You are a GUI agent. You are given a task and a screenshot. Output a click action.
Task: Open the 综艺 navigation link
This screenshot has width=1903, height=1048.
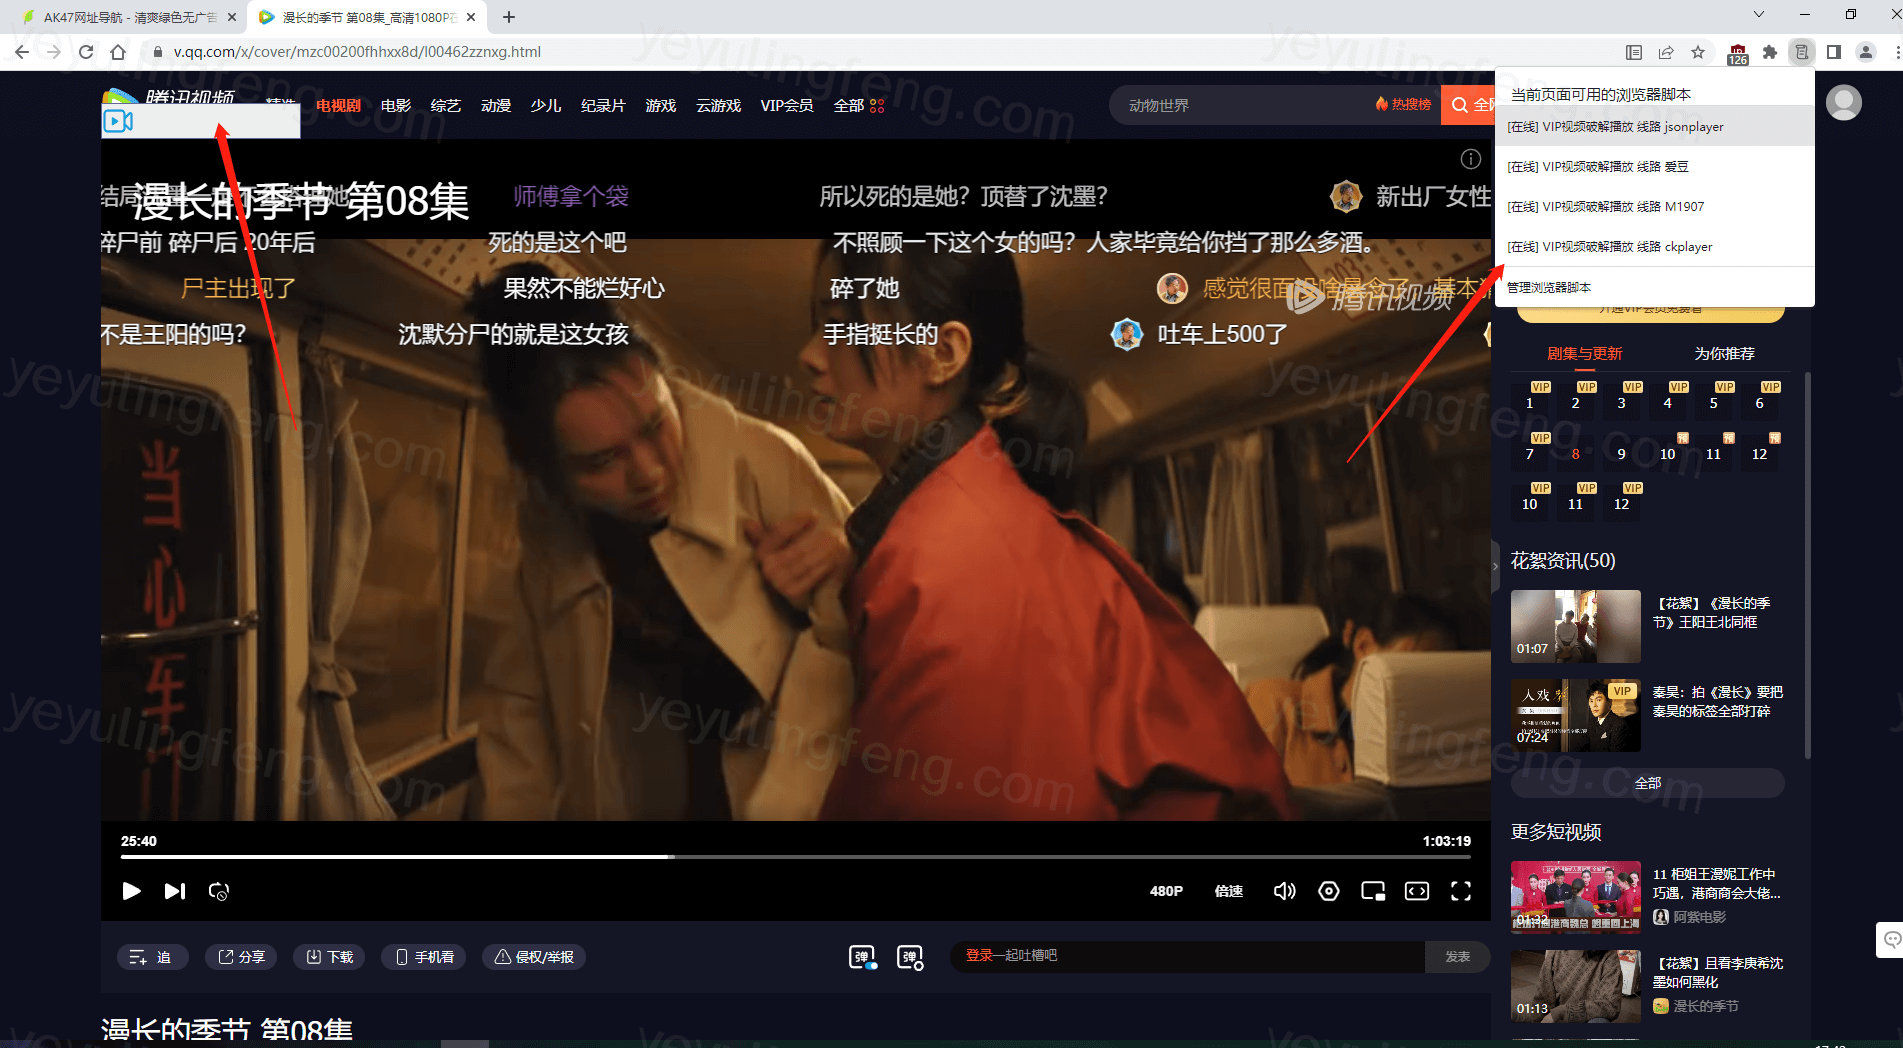coord(446,105)
